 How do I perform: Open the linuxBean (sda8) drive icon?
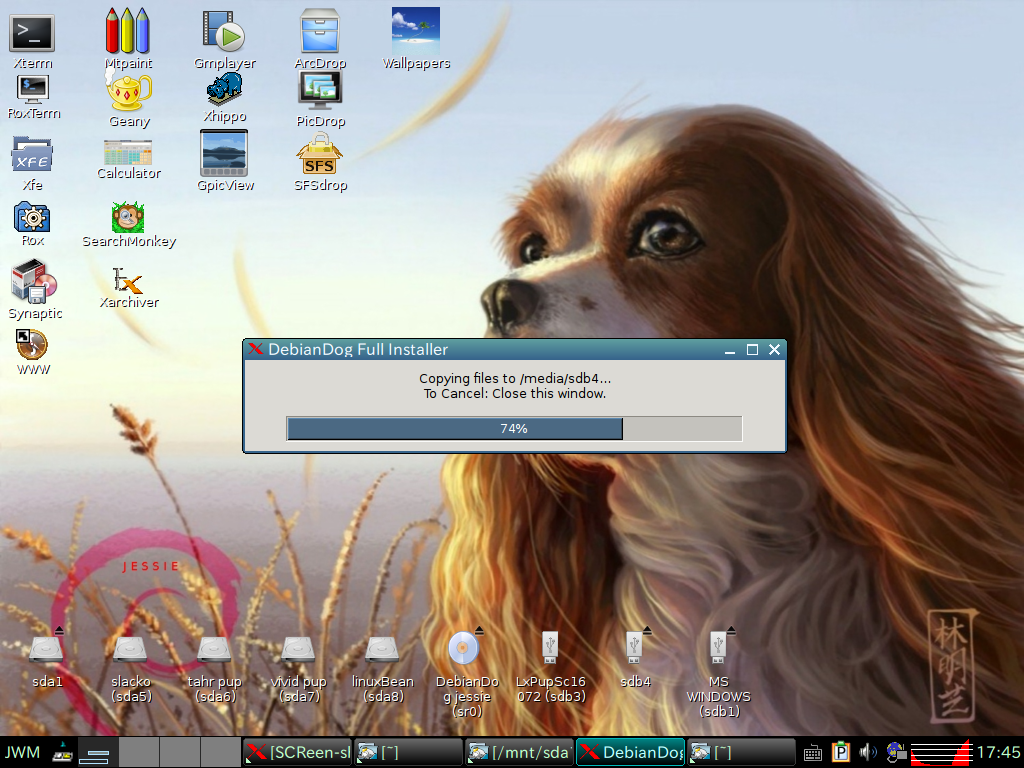(x=382, y=649)
